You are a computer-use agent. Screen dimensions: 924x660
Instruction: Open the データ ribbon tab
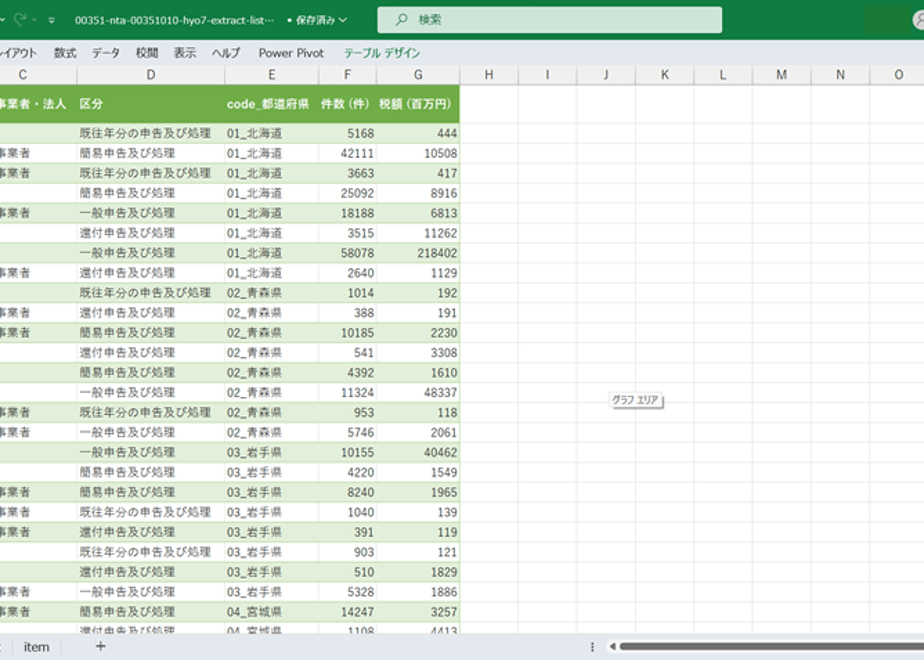pyautogui.click(x=106, y=53)
